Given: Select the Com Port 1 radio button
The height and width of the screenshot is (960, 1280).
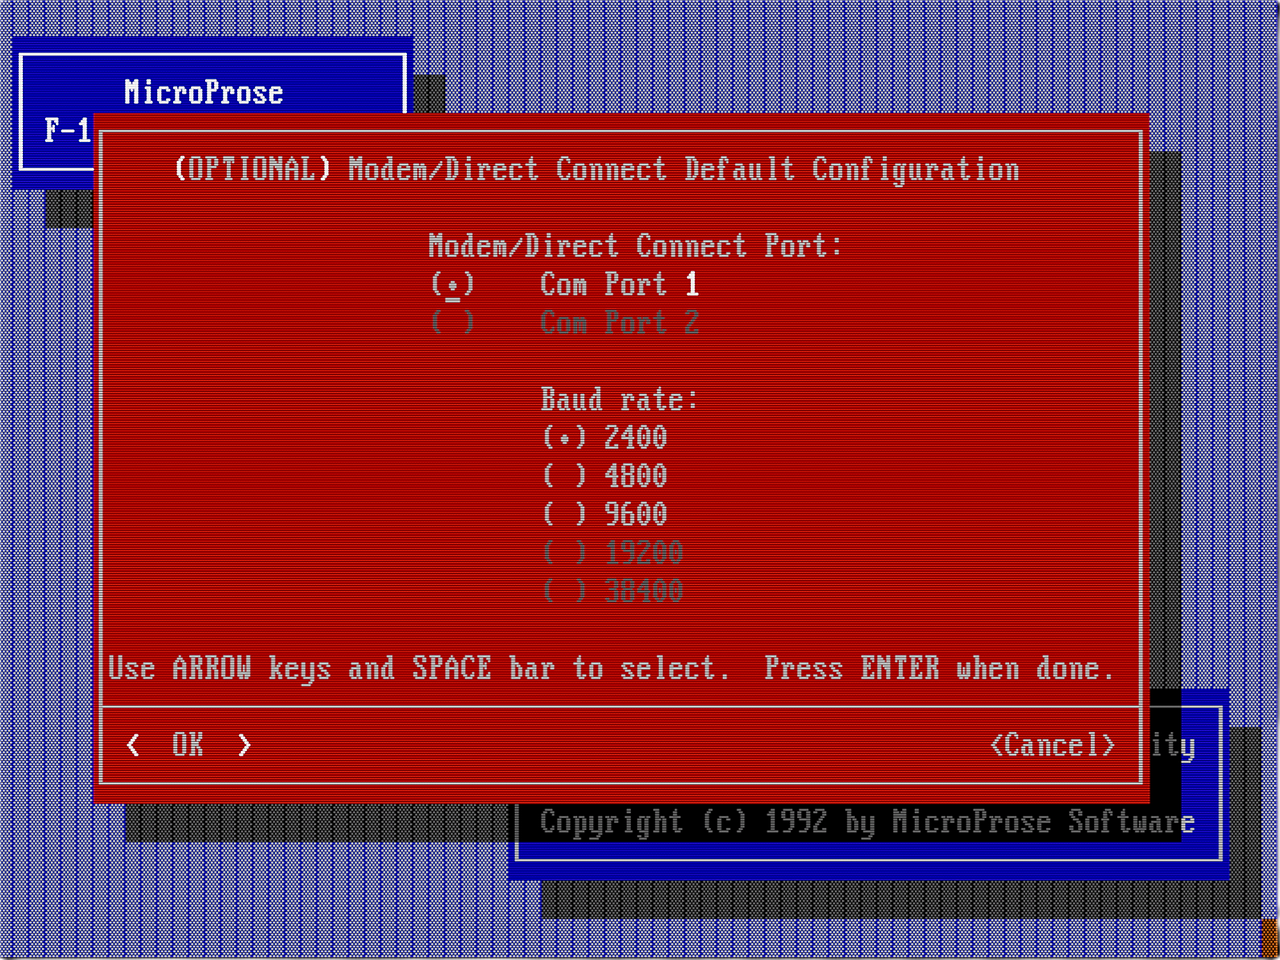Looking at the screenshot, I should click(453, 285).
